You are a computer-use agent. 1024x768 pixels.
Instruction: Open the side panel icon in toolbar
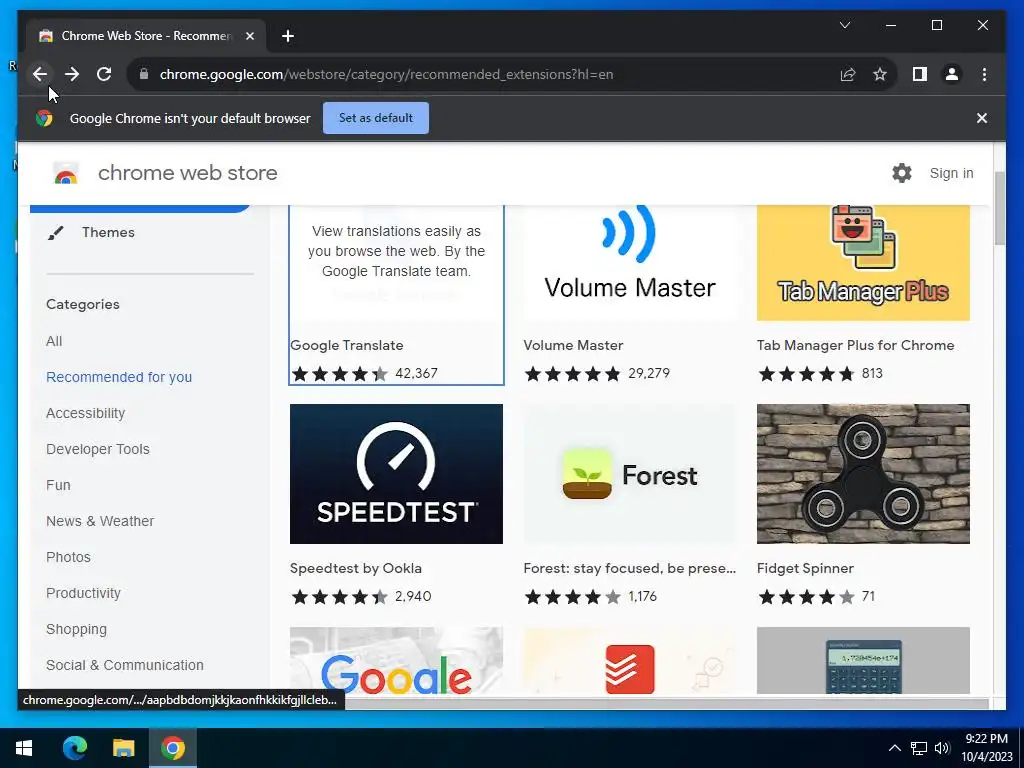920,74
